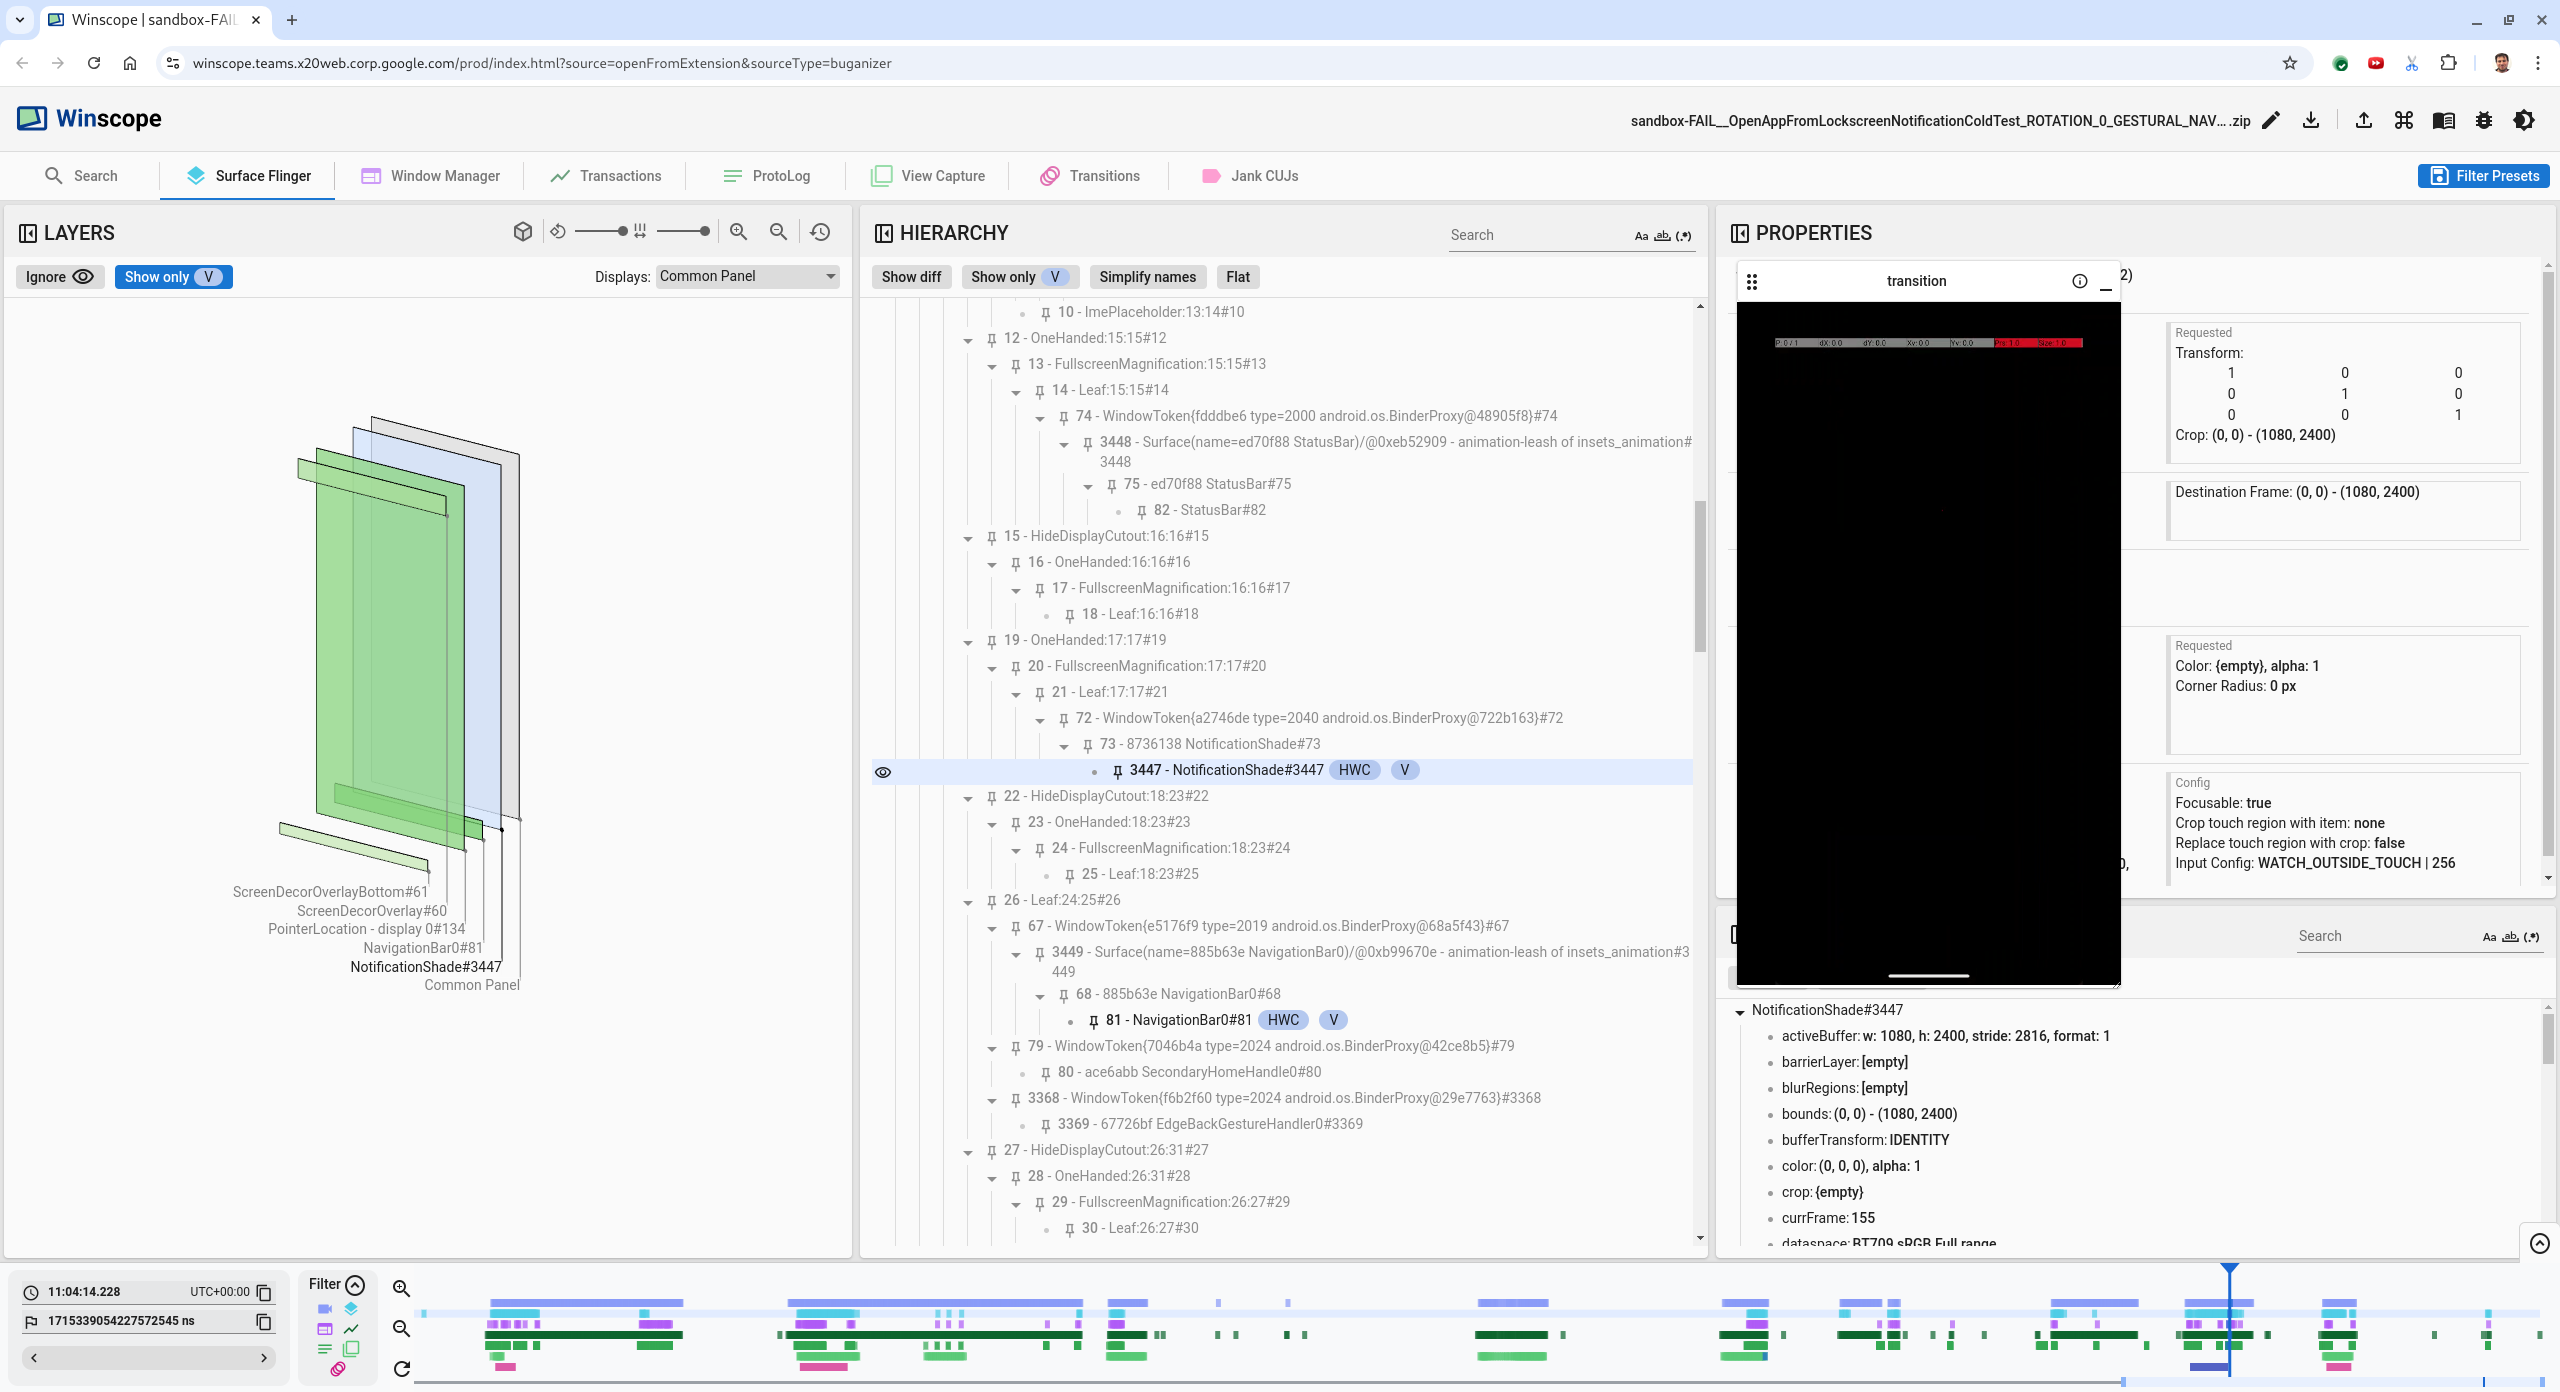This screenshot has height=1392, width=2560.
Task: Enable the Ignore filter in Layers panel
Action: click(x=60, y=276)
